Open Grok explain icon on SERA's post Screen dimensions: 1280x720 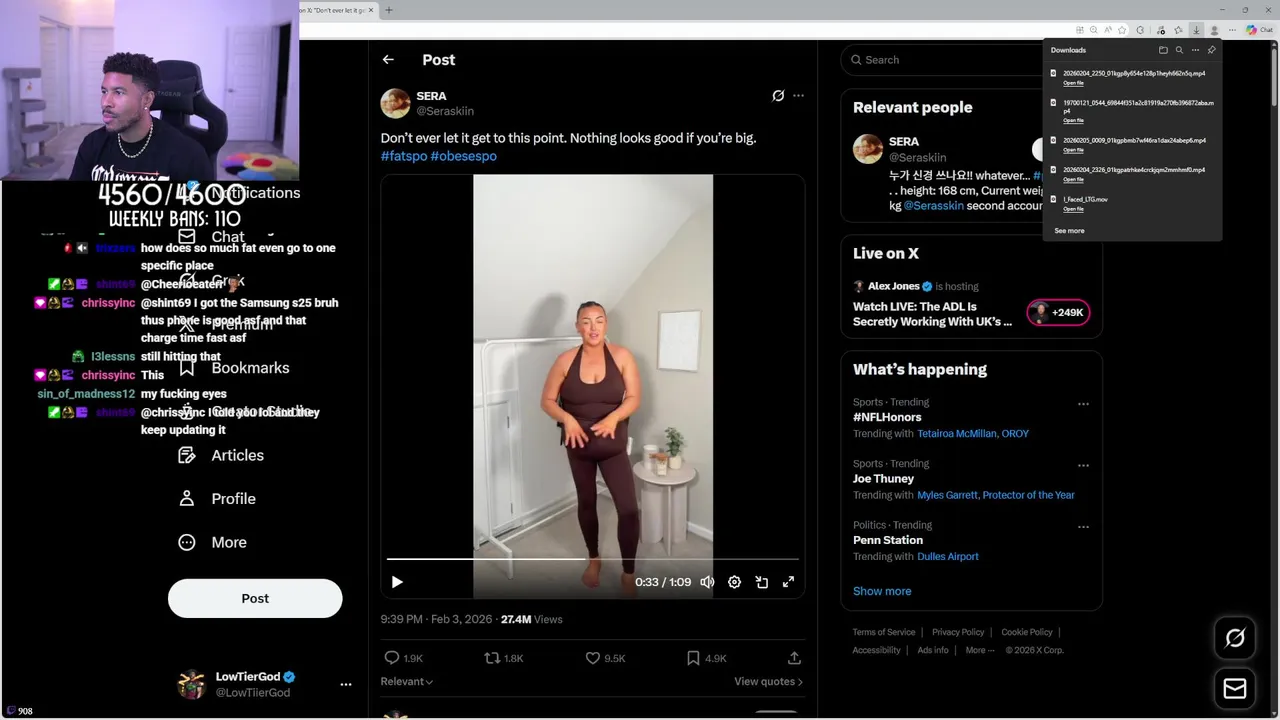[x=778, y=96]
